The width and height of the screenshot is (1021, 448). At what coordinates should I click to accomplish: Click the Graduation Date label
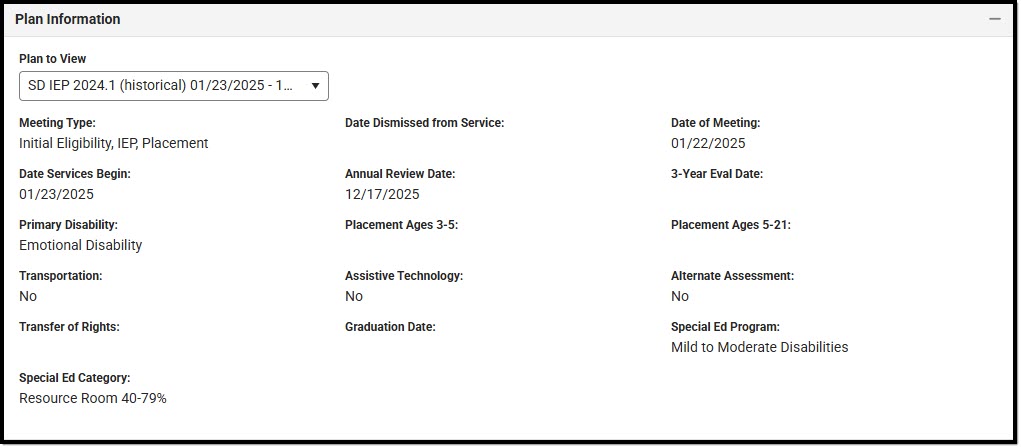click(x=390, y=327)
